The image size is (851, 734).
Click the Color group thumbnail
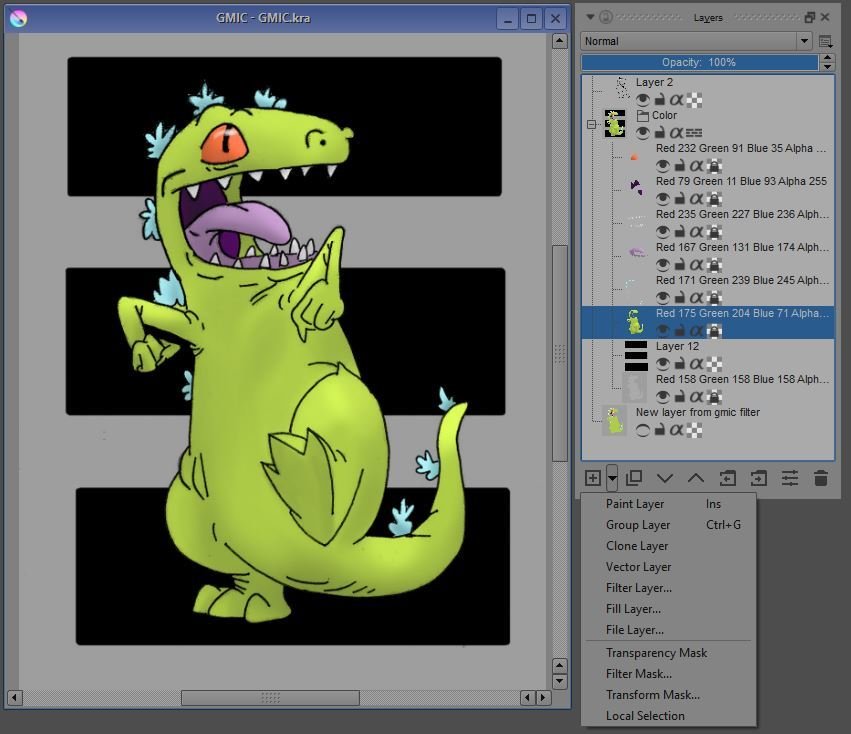[615, 124]
